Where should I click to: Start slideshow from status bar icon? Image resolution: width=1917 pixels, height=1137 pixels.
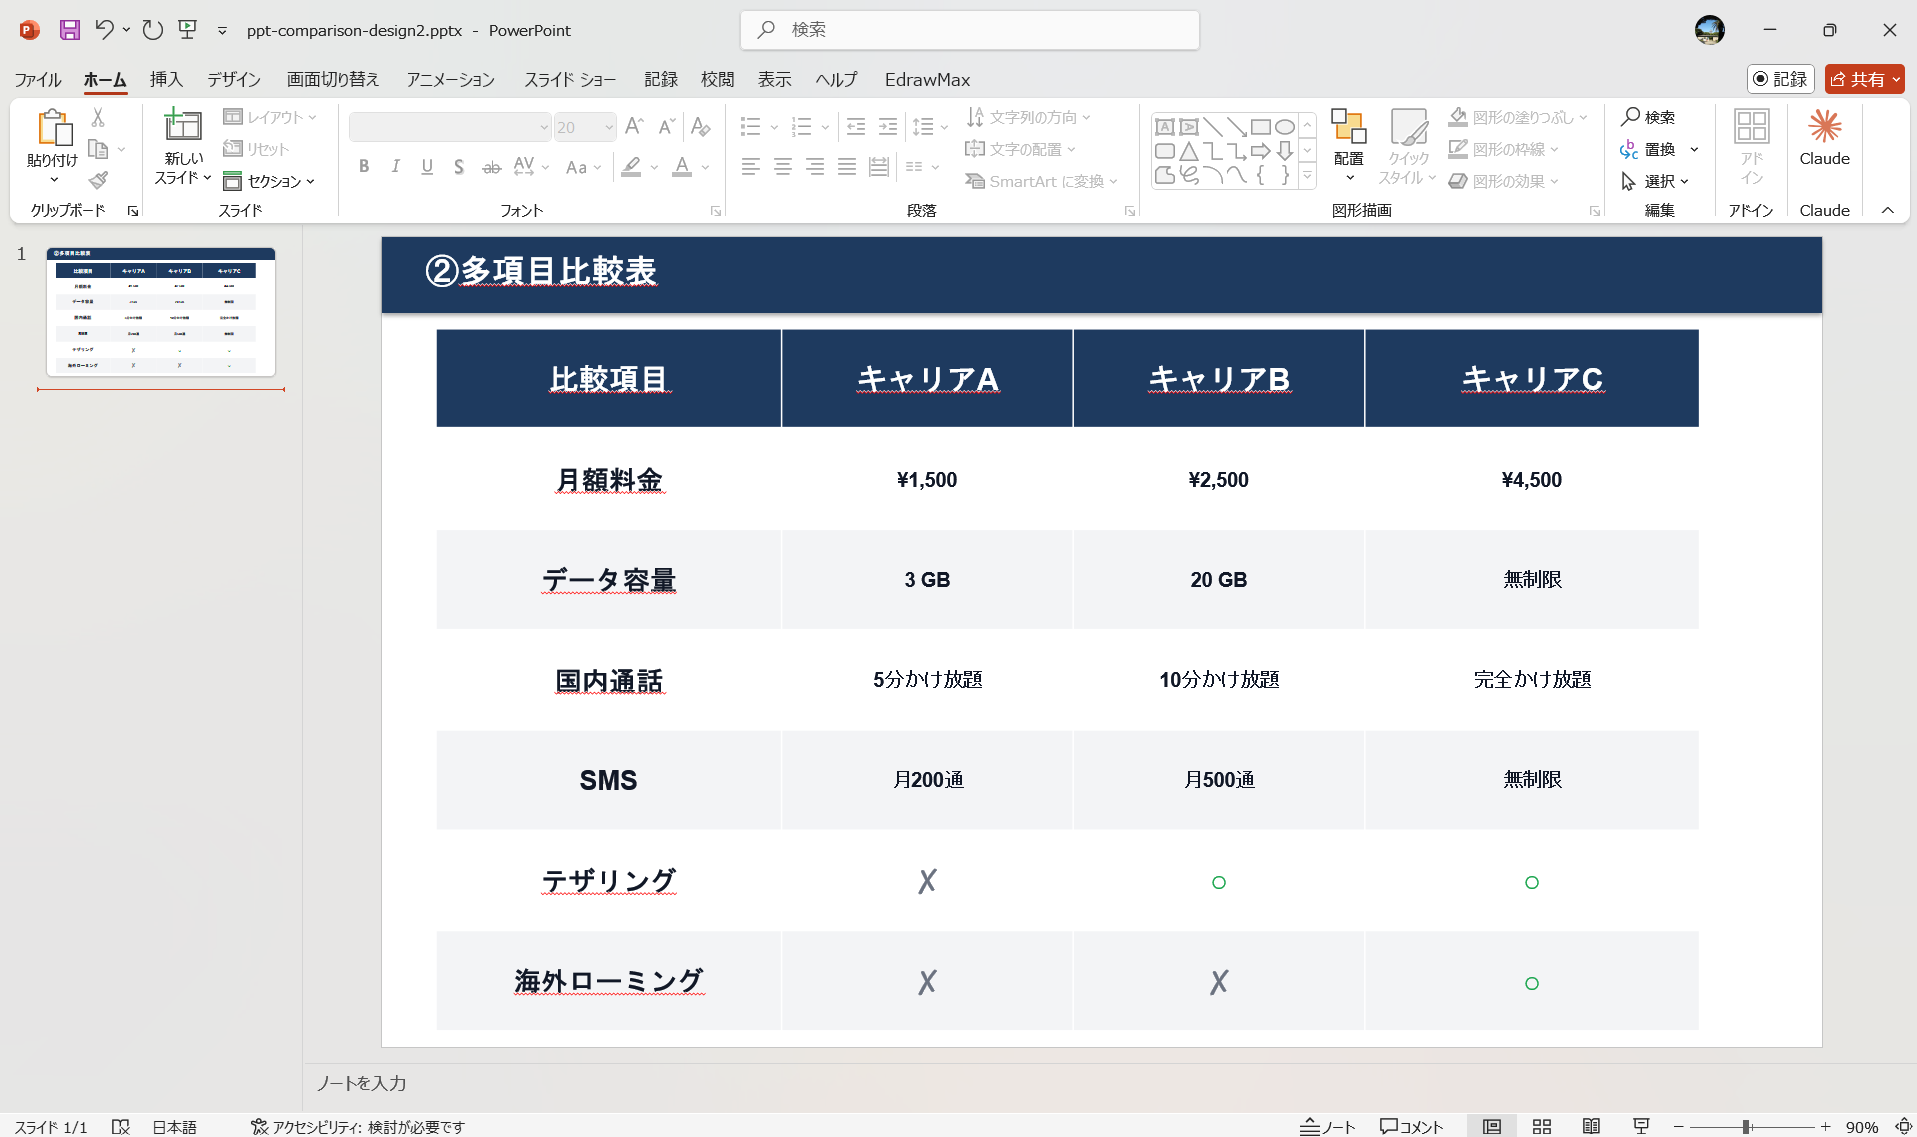point(1641,1126)
